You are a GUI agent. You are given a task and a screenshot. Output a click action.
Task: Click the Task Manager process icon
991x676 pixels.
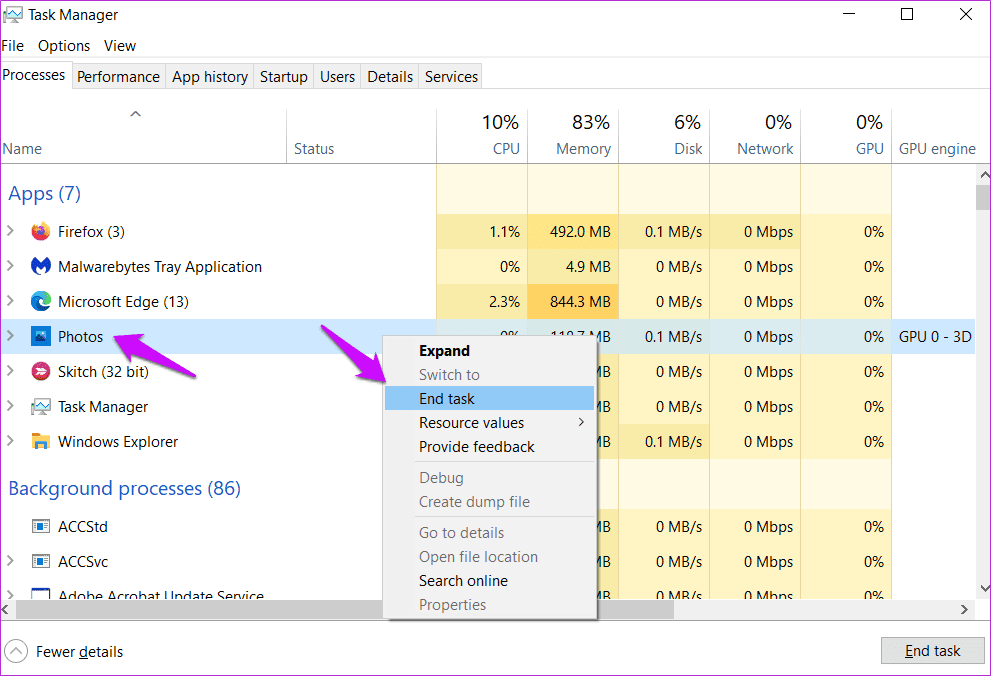41,407
